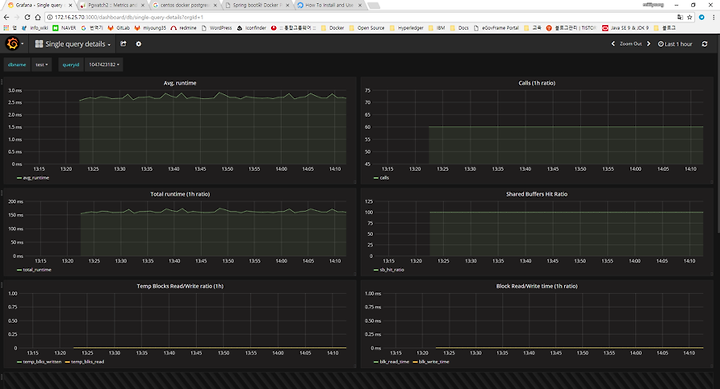Expand the Open Source bookmarks folder
The image size is (720, 389).
pyautogui.click(x=366, y=28)
